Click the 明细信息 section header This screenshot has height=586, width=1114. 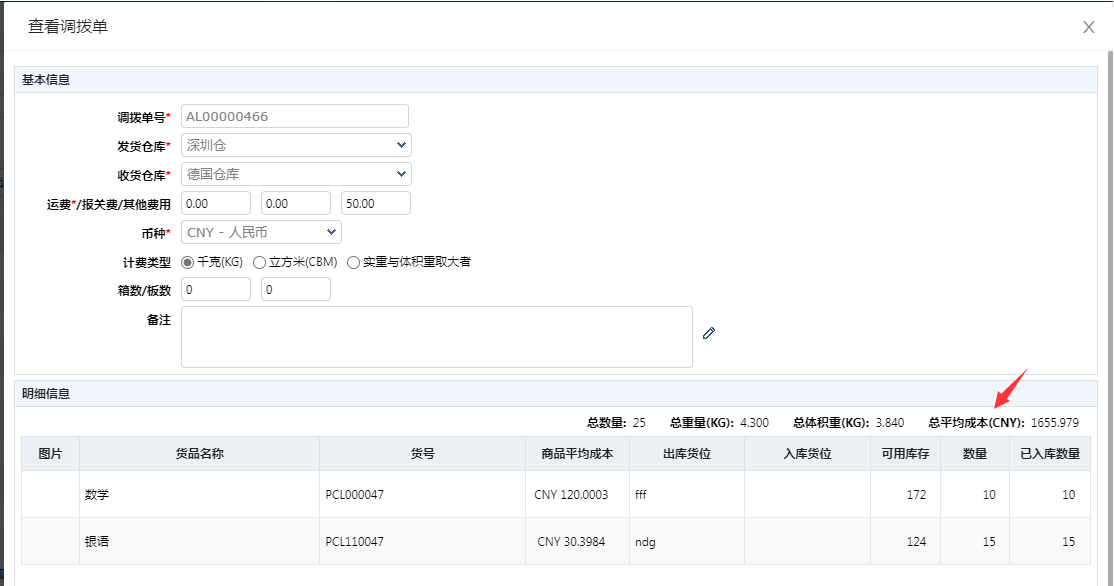(x=556, y=394)
